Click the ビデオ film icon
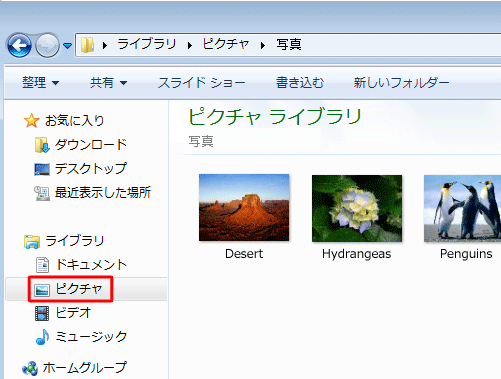The height and width of the screenshot is (379, 501). point(42,313)
